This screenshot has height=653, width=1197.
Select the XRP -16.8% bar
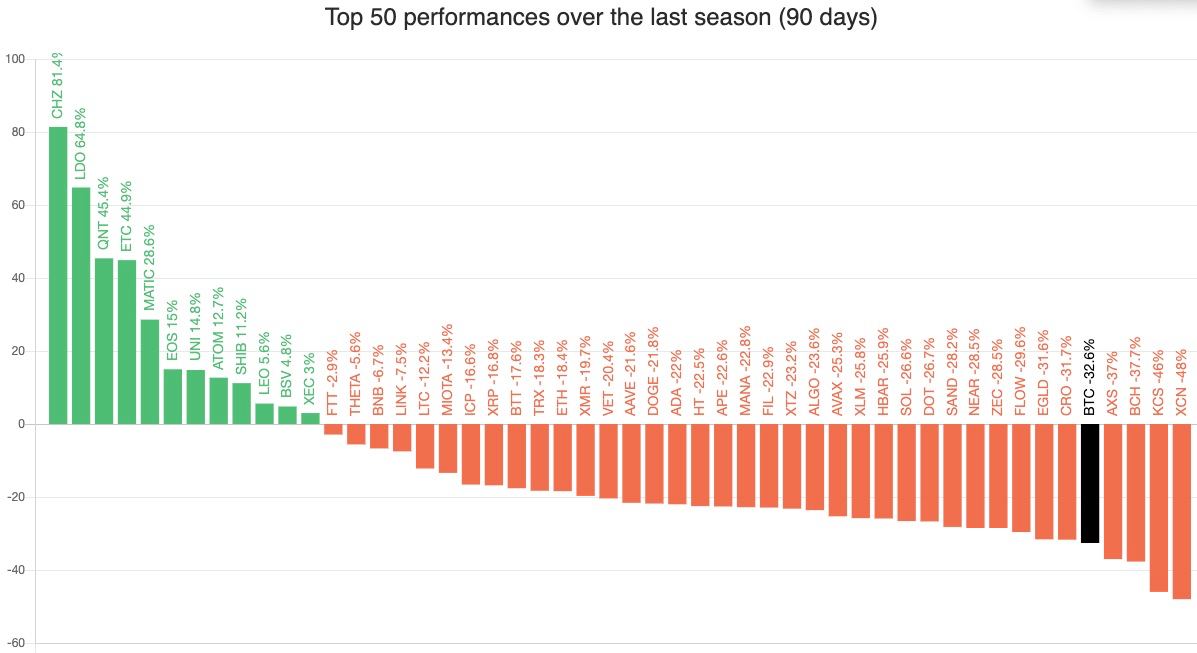tap(493, 454)
